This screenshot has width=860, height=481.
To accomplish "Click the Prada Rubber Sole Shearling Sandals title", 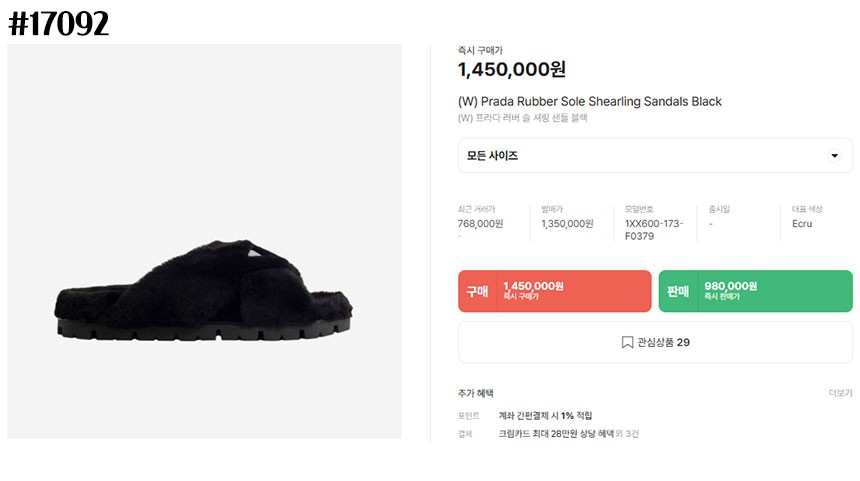I will (x=589, y=101).
